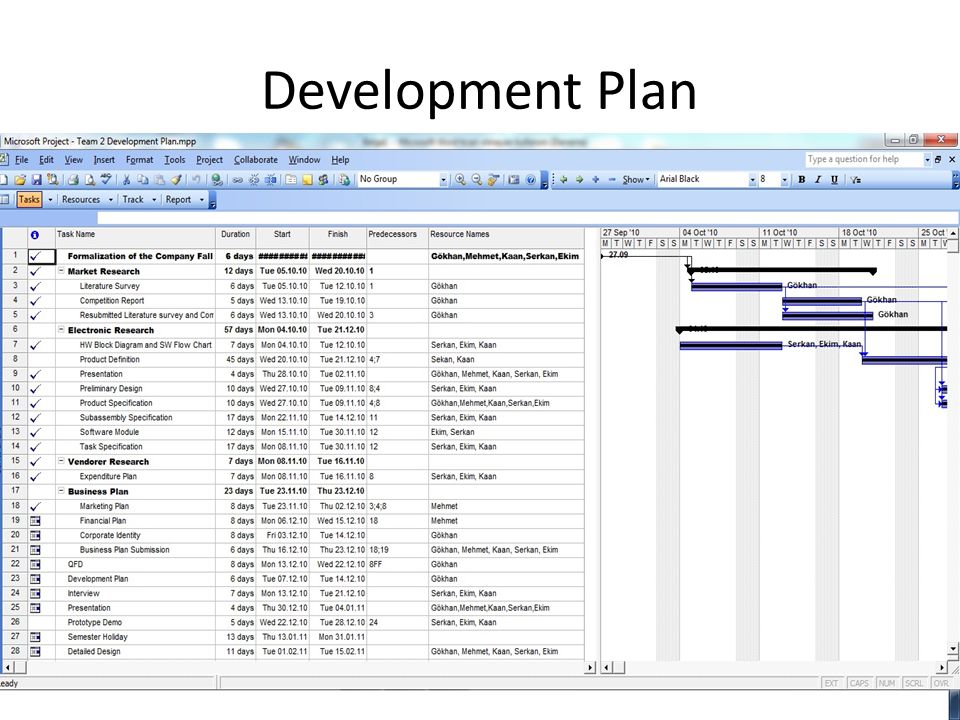Screen dimensions: 960x720
Task: Open the Arial Black font dropdown
Action: click(x=752, y=179)
